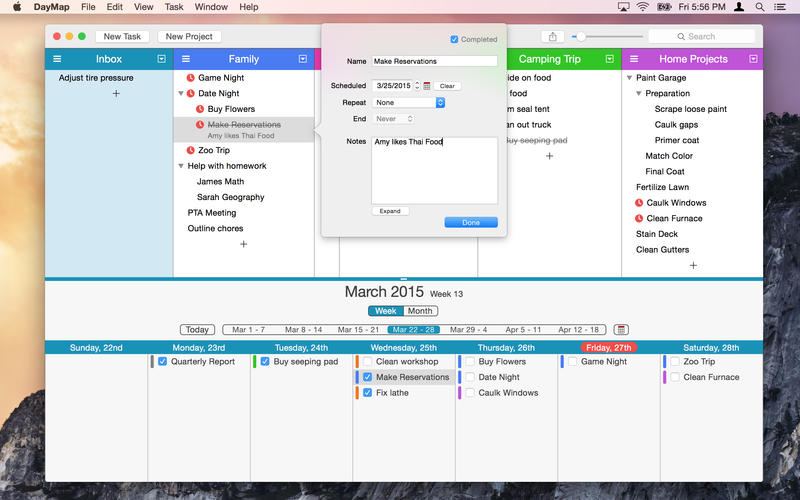This screenshot has width=800, height=500.
Task: Select the Adjust tire pressure task
Action: 96,78
